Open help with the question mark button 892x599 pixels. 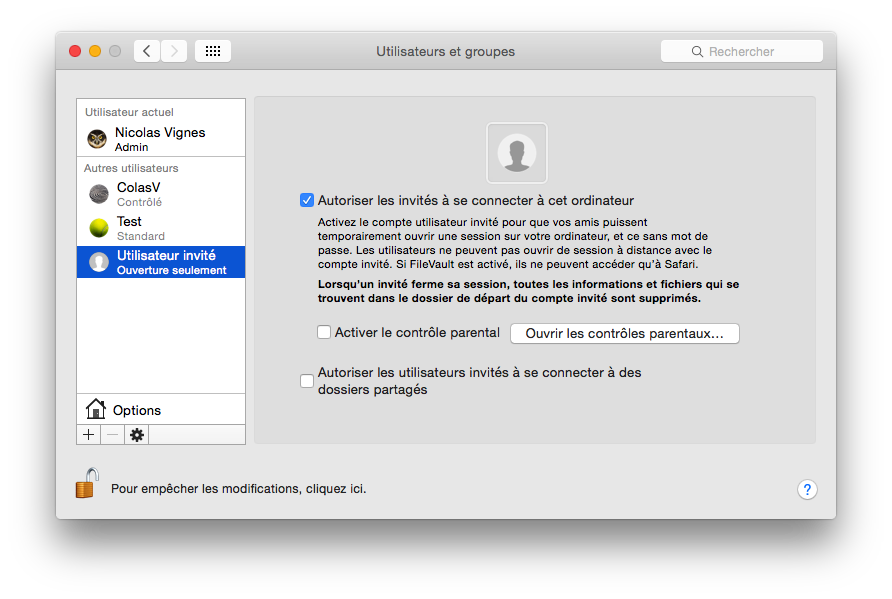tap(807, 489)
